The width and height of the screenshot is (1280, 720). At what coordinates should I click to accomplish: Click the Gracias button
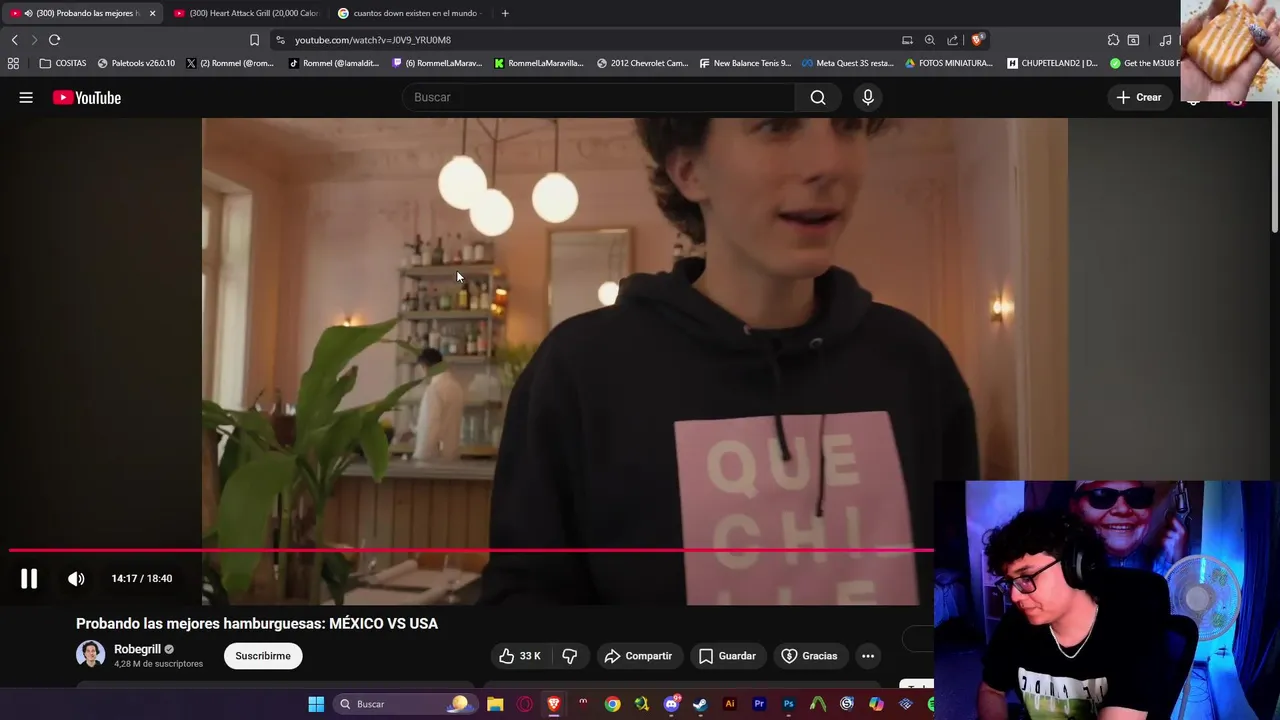(809, 656)
